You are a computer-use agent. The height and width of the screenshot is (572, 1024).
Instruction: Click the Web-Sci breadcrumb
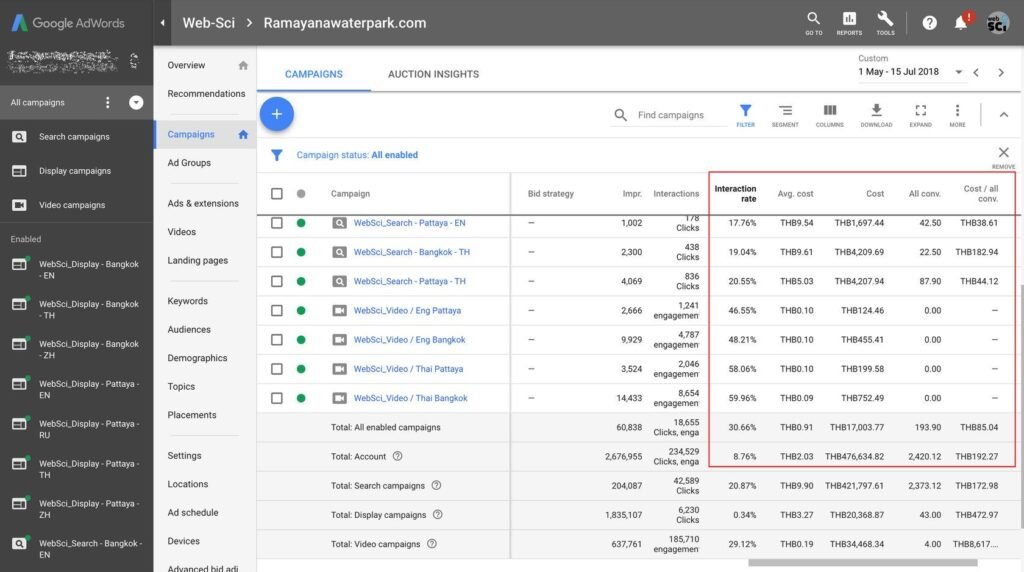coord(208,23)
